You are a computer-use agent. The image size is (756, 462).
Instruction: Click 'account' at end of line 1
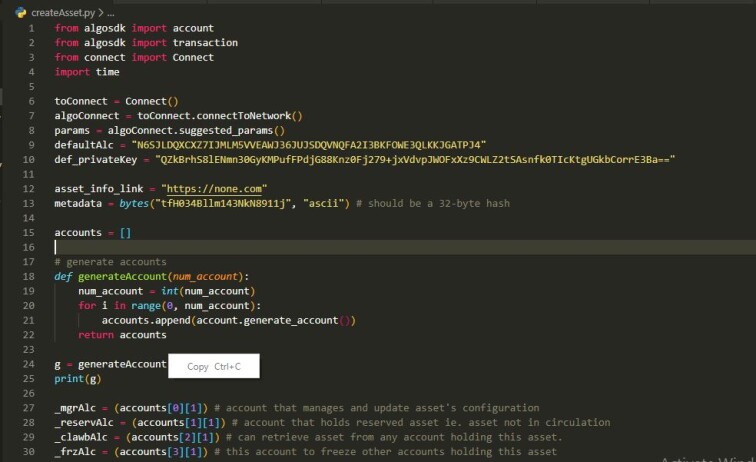tap(193, 28)
